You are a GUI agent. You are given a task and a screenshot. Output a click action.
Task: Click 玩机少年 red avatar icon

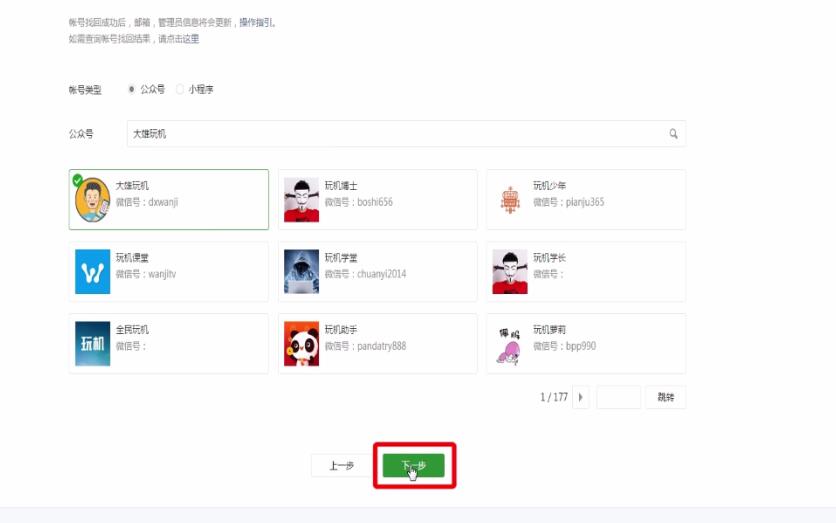[510, 200]
